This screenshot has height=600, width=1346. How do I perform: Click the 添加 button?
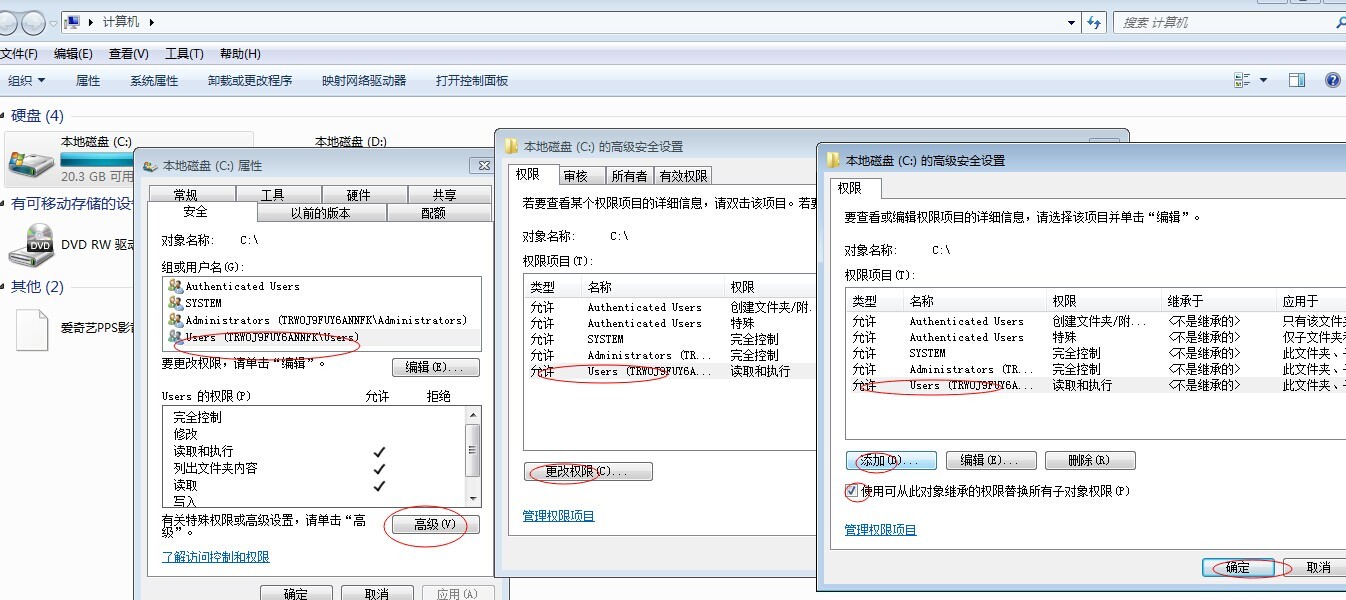coord(890,460)
